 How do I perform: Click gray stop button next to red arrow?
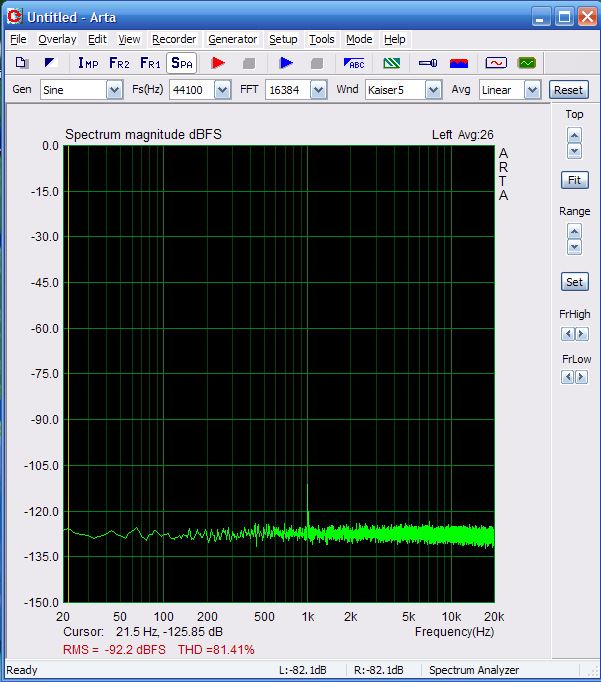coord(249,64)
